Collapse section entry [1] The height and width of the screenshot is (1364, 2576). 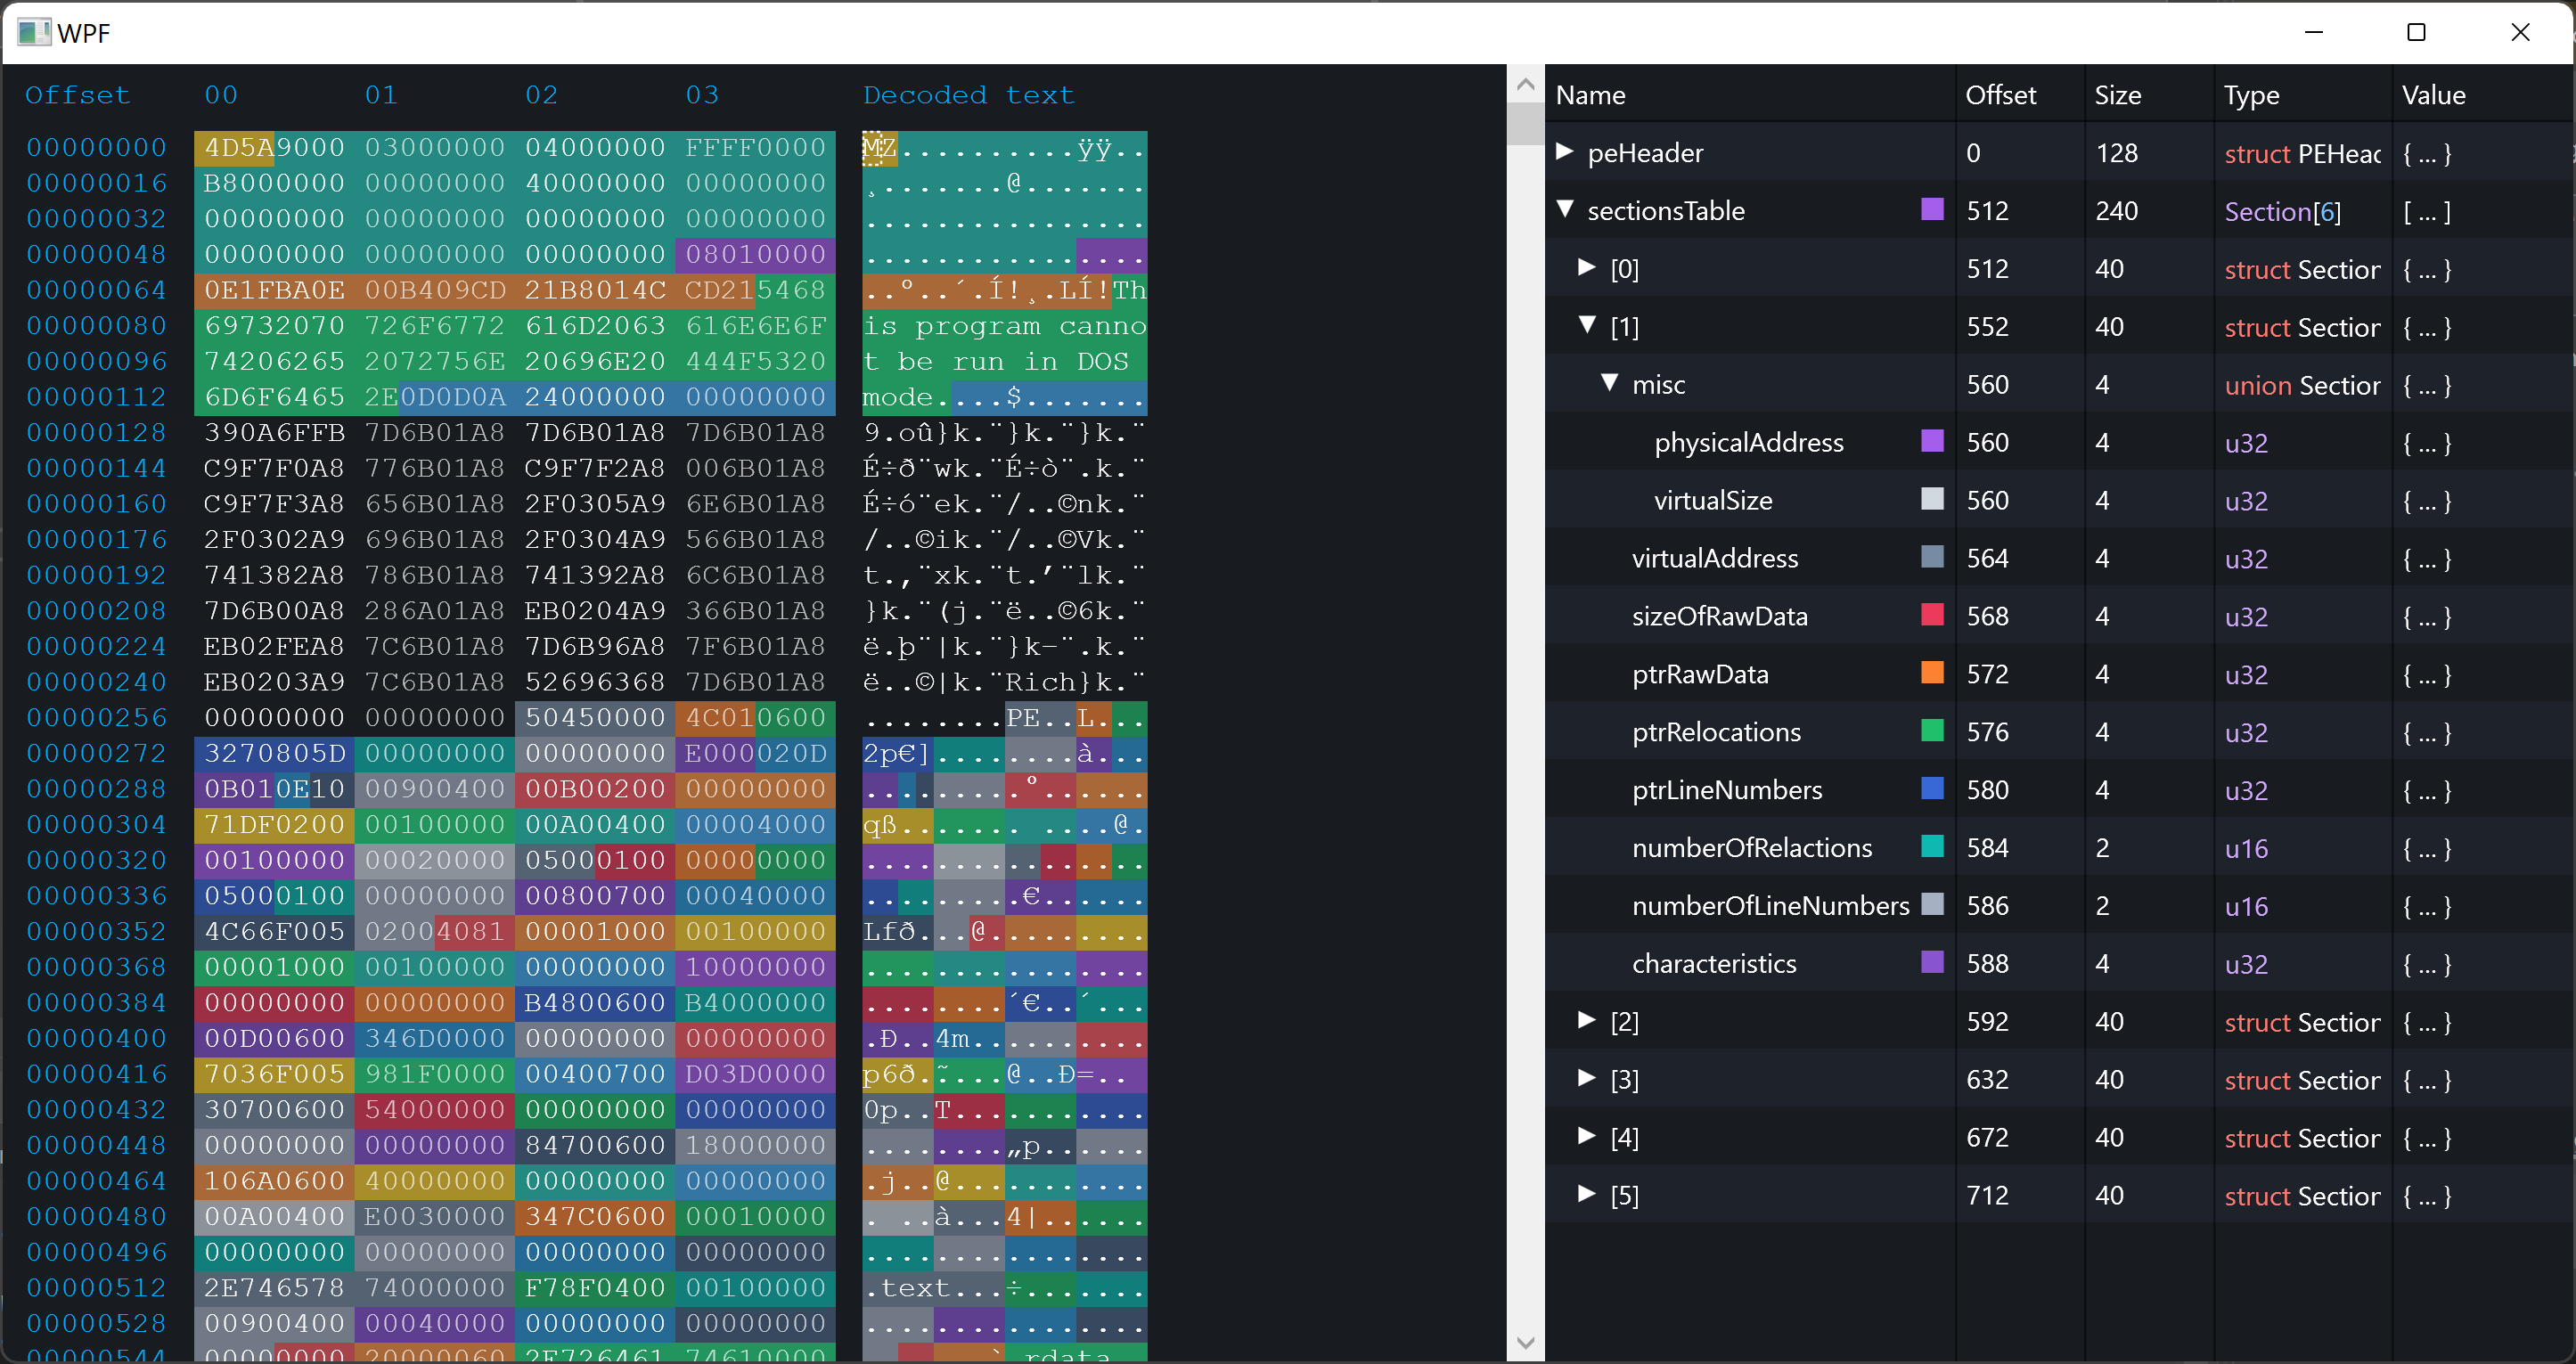[1587, 326]
